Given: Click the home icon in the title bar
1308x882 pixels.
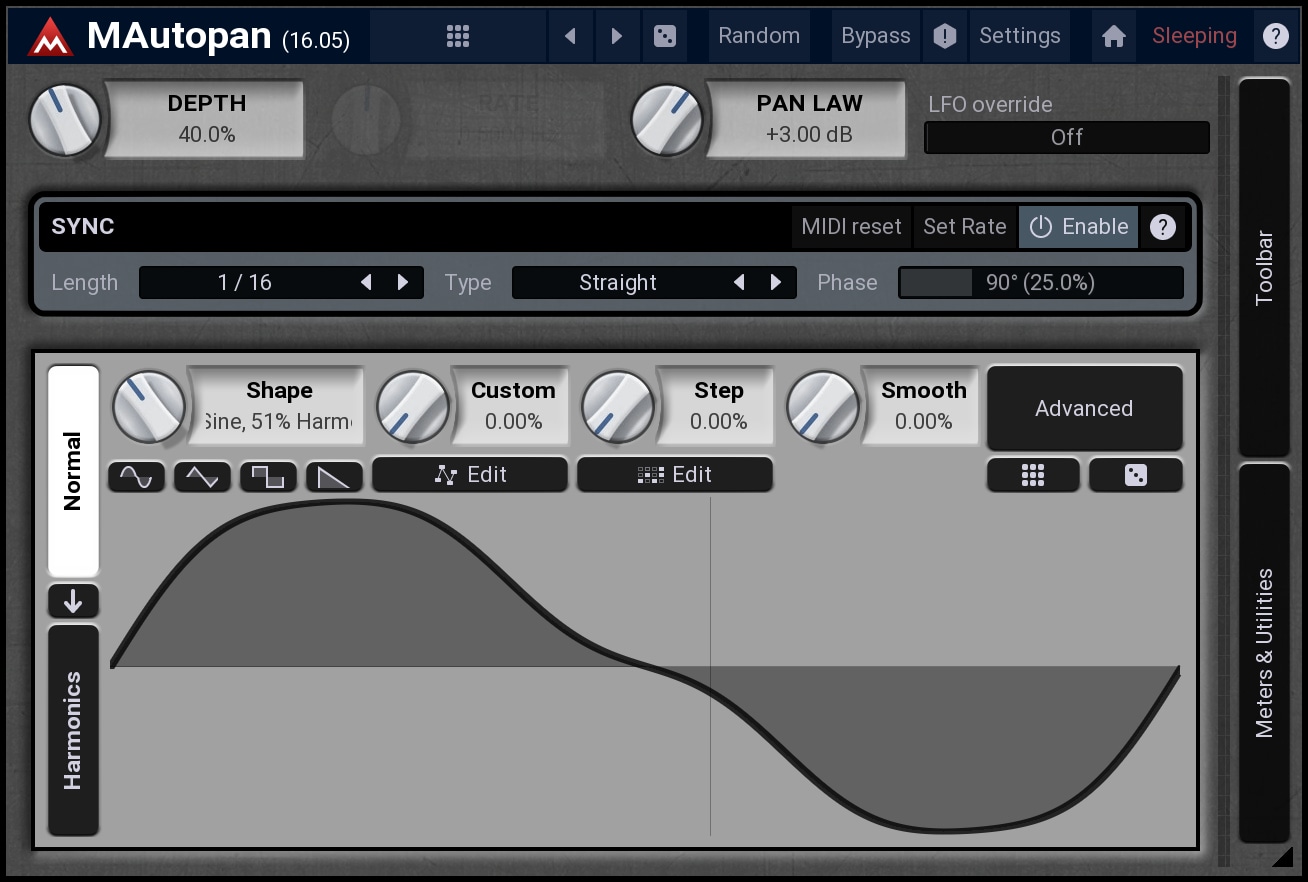Looking at the screenshot, I should tap(1114, 36).
